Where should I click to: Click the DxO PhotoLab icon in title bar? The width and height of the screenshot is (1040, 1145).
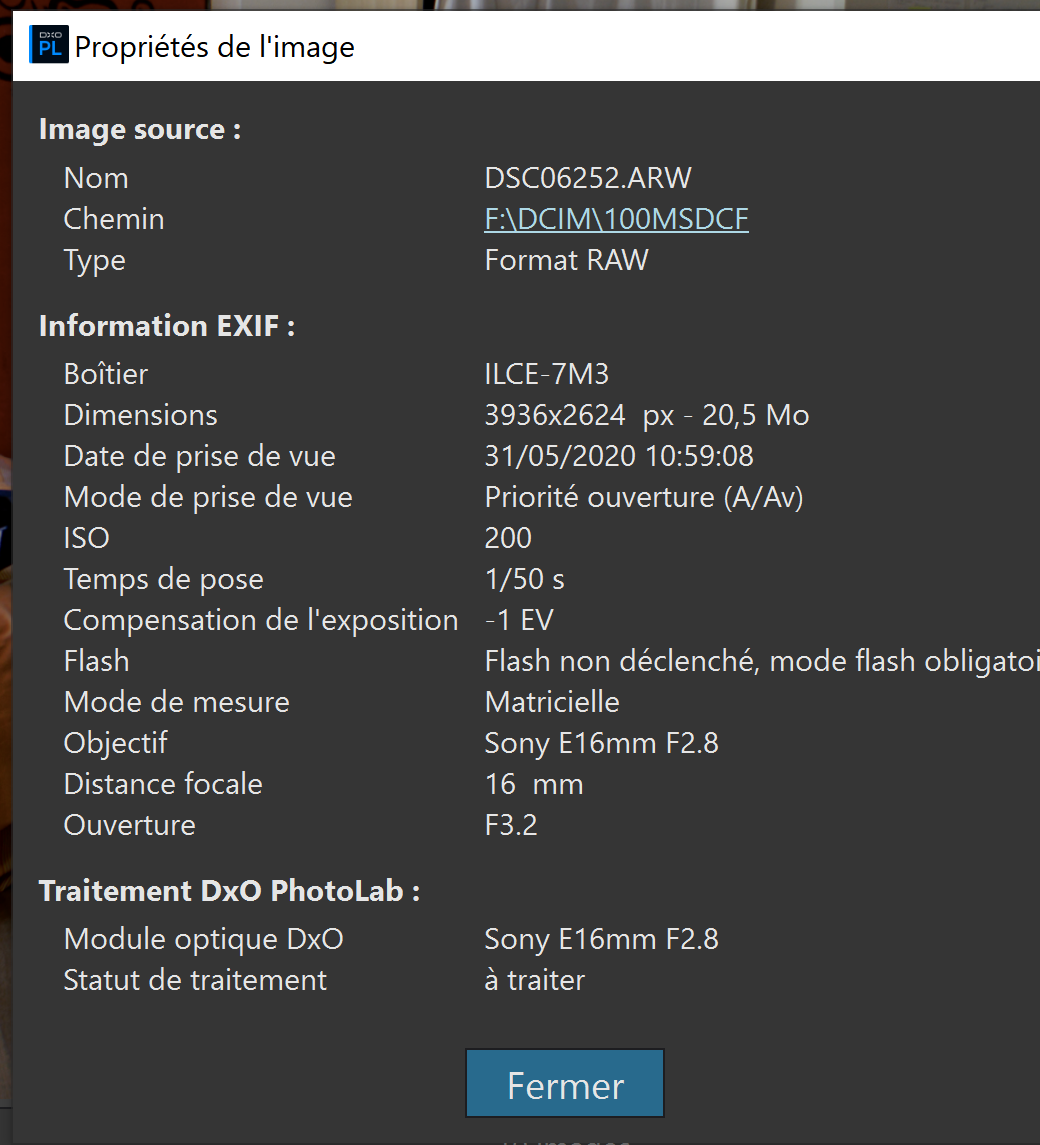[x=49, y=46]
